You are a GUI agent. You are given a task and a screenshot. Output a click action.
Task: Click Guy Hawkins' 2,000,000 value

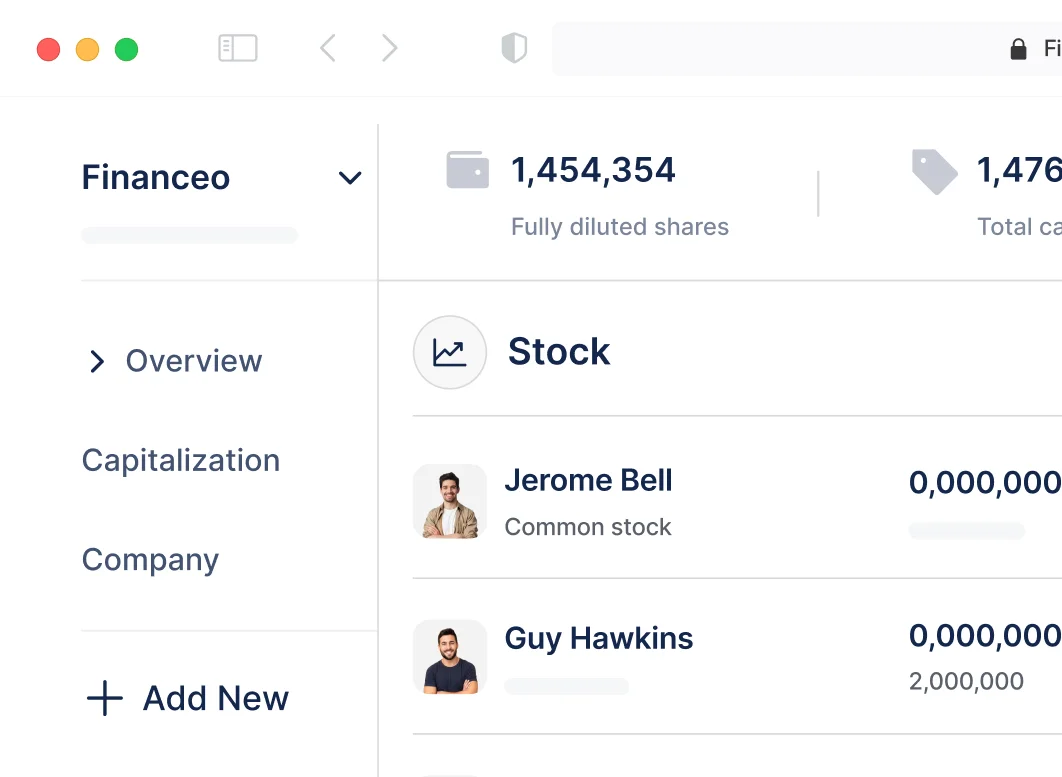(965, 681)
